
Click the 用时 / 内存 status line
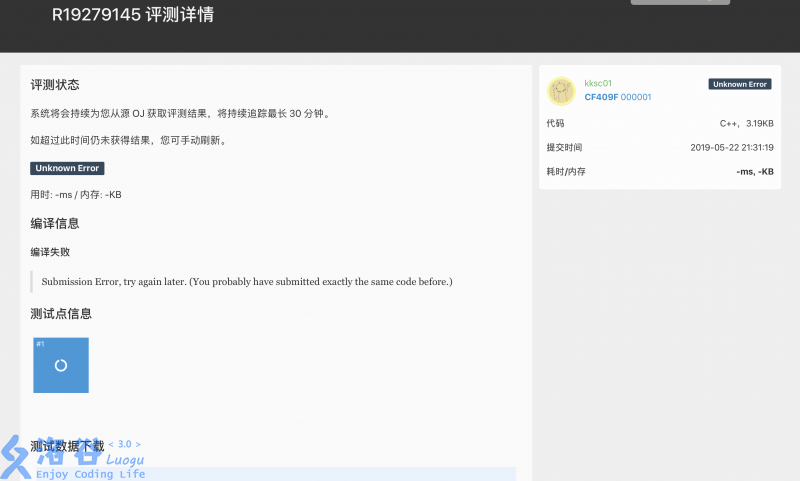[76, 194]
